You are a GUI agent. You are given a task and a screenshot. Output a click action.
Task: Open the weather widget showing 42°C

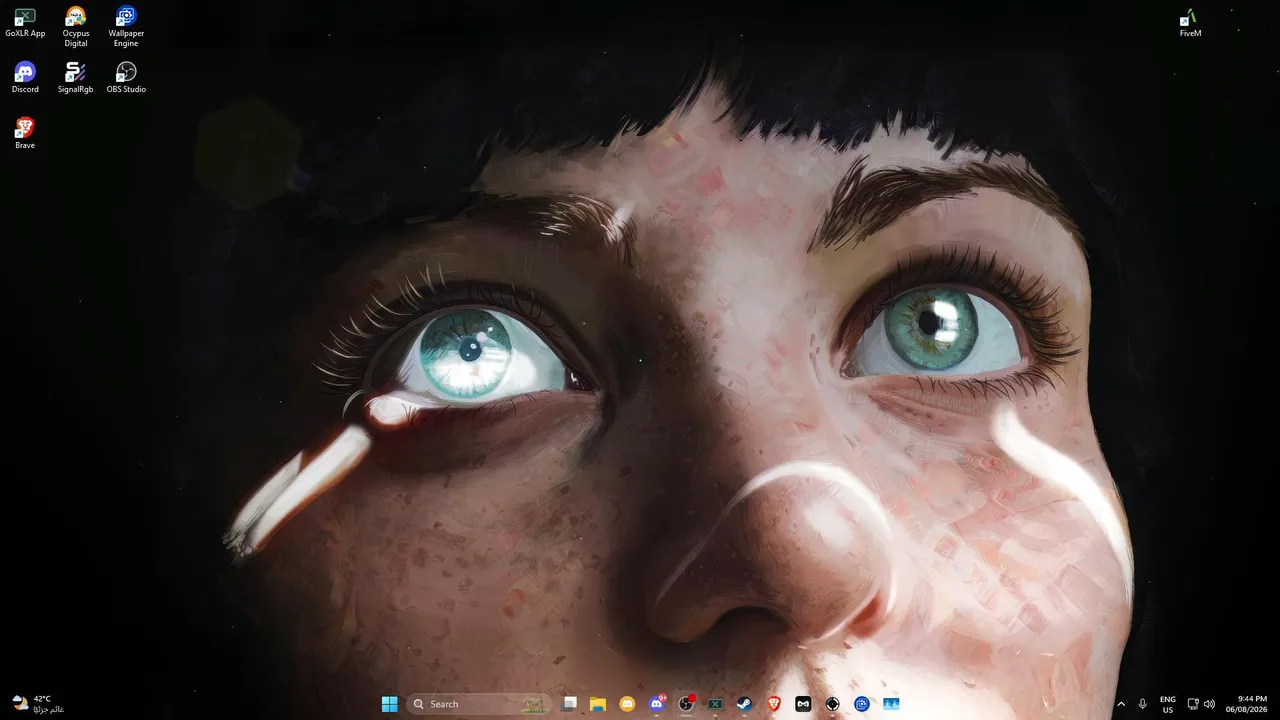[38, 704]
